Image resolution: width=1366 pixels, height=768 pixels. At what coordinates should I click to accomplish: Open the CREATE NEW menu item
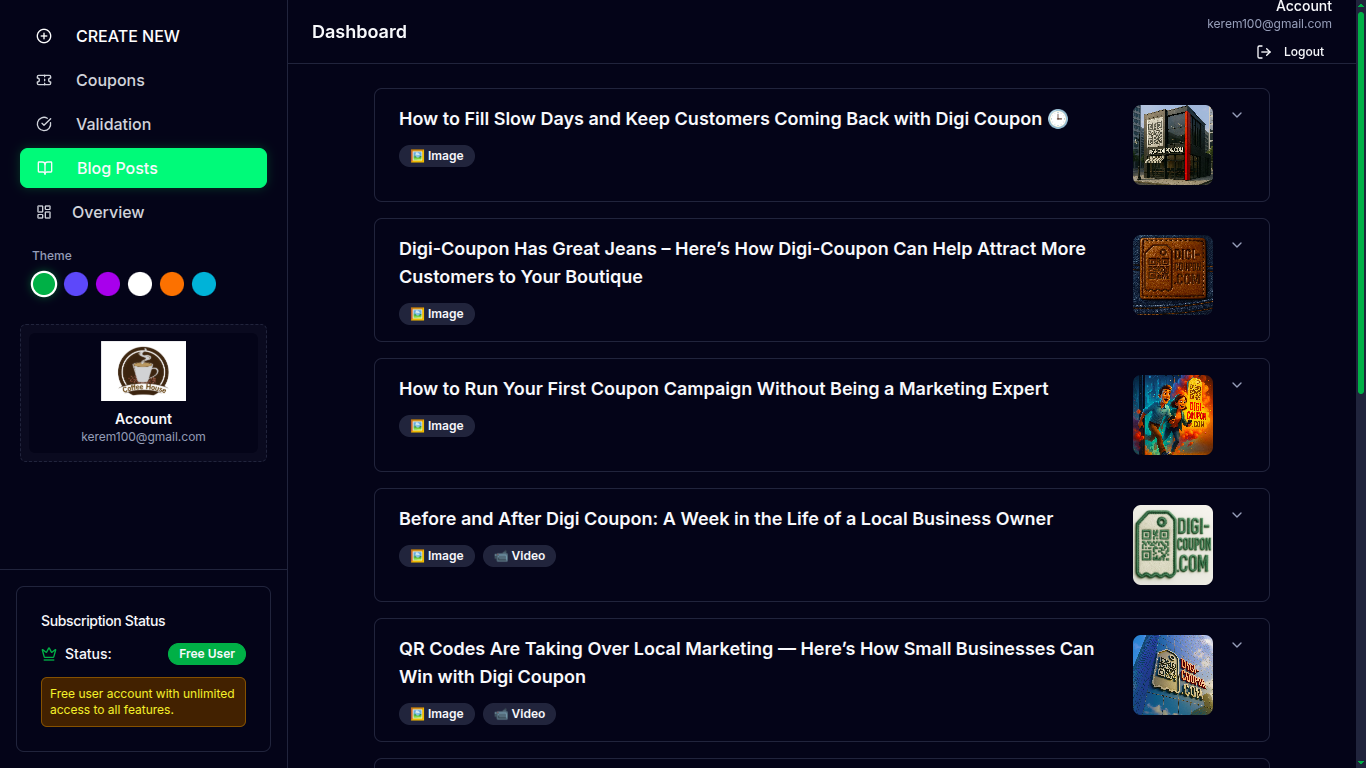[x=143, y=36]
